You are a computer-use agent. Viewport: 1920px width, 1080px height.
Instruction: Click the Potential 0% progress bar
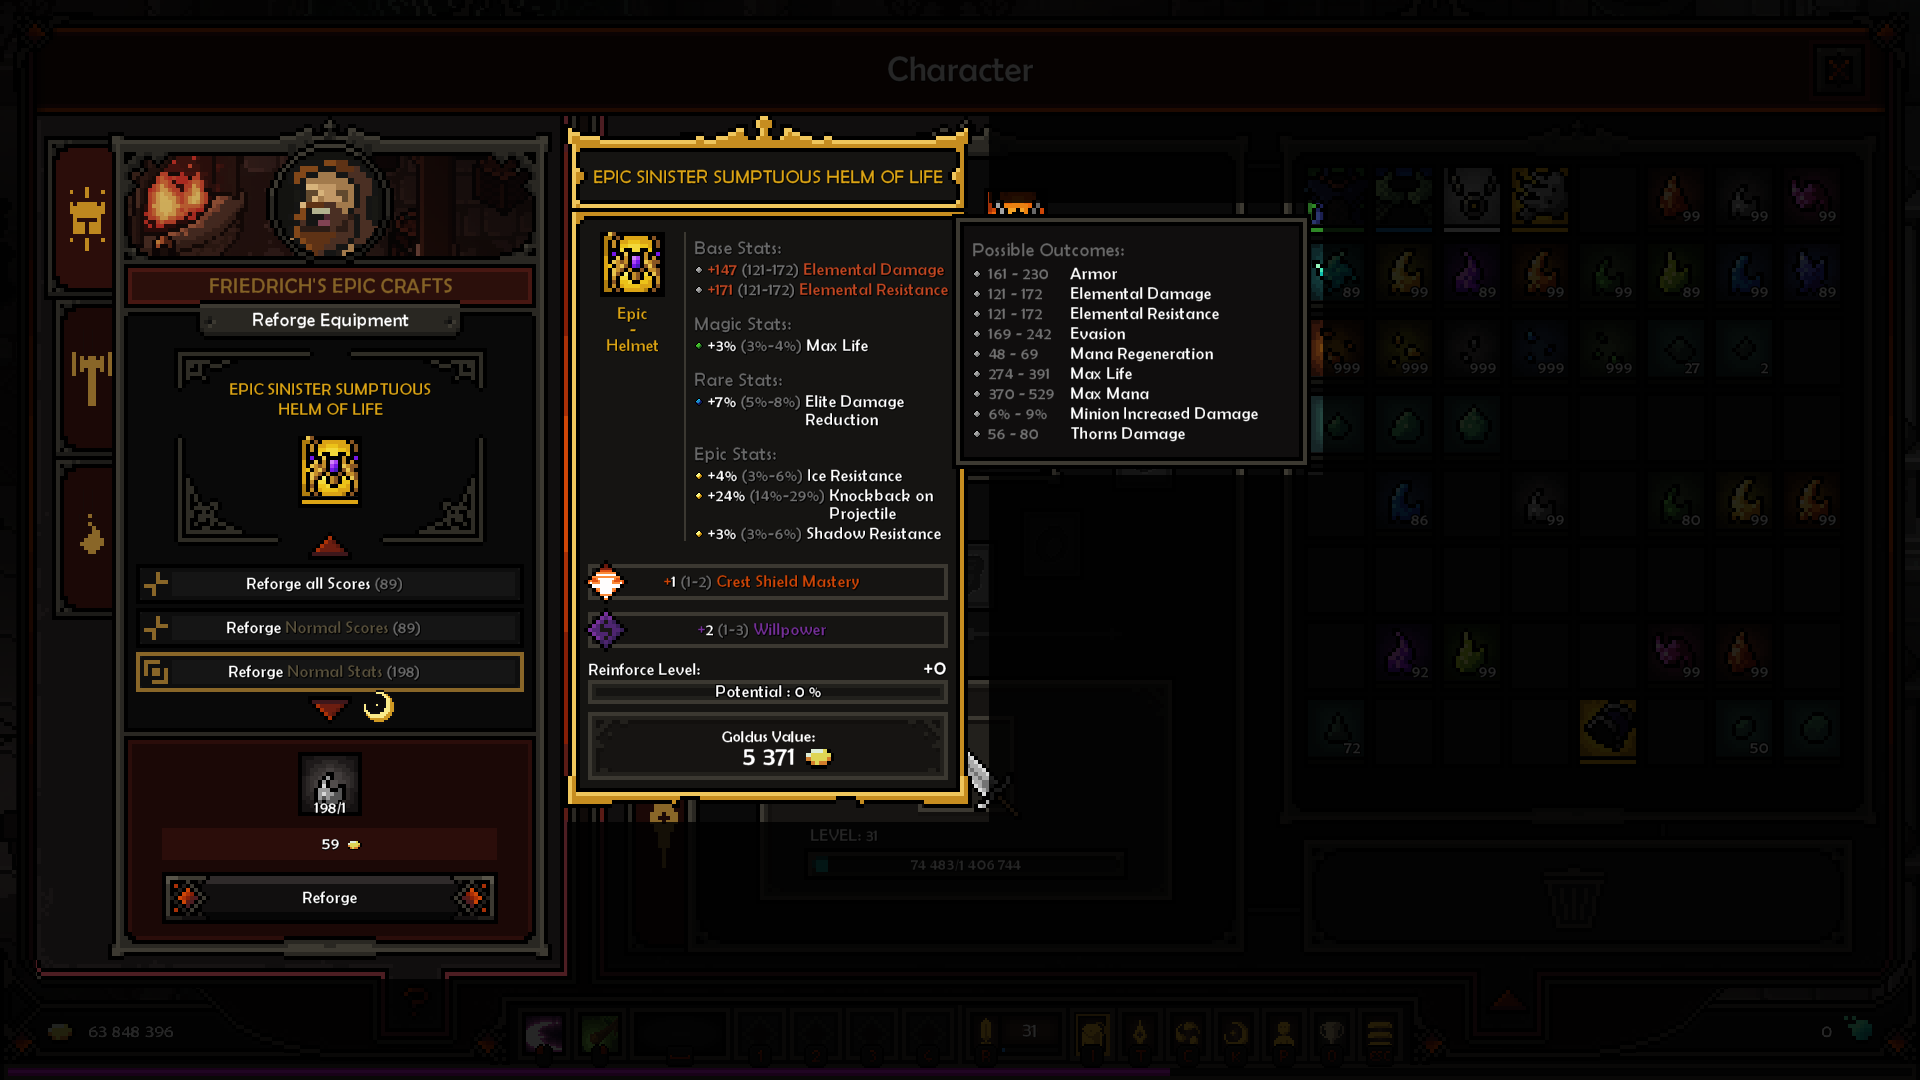pyautogui.click(x=767, y=692)
